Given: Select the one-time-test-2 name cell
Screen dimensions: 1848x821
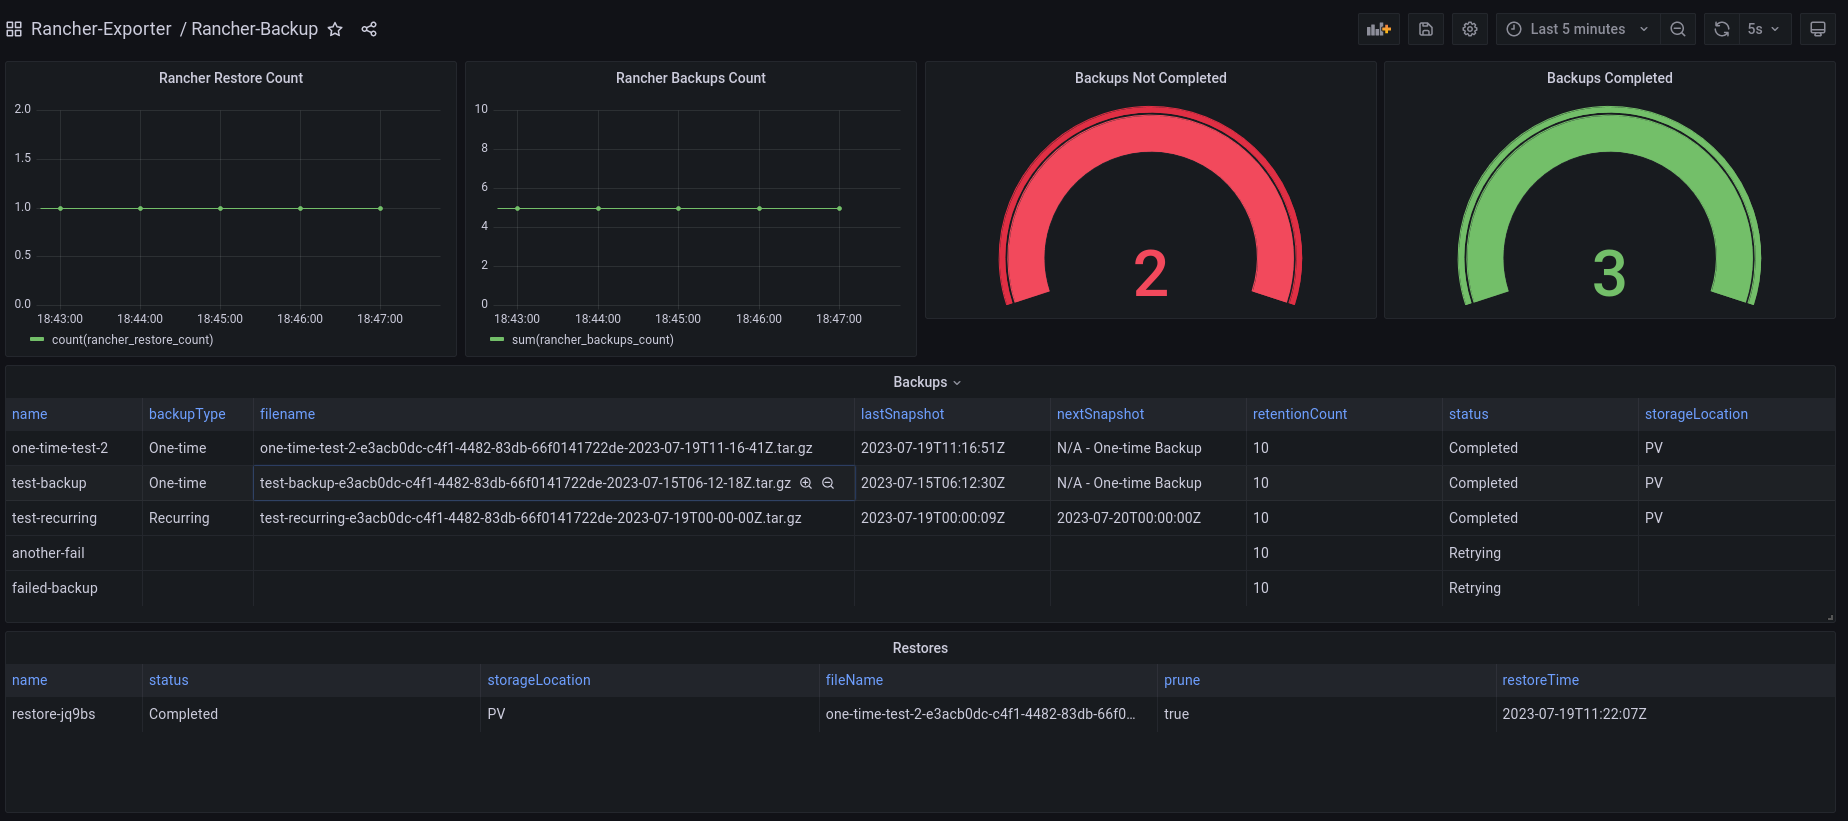Looking at the screenshot, I should coord(74,448).
